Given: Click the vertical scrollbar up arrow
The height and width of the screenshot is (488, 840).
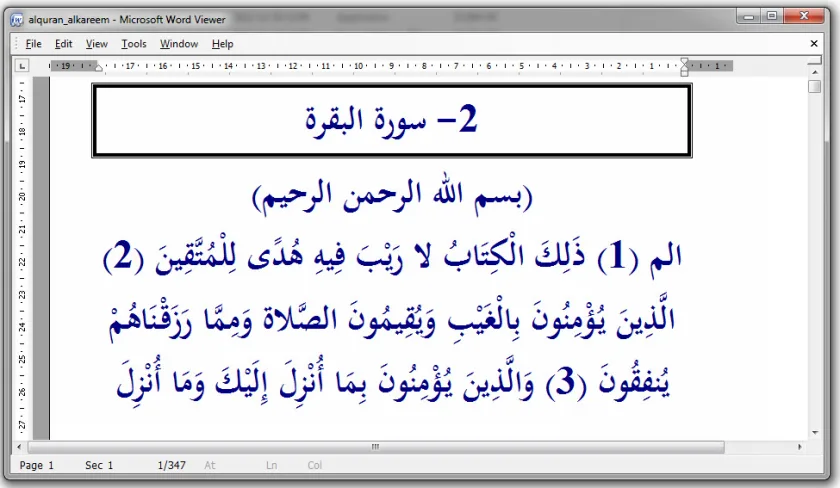Looking at the screenshot, I should pos(815,72).
